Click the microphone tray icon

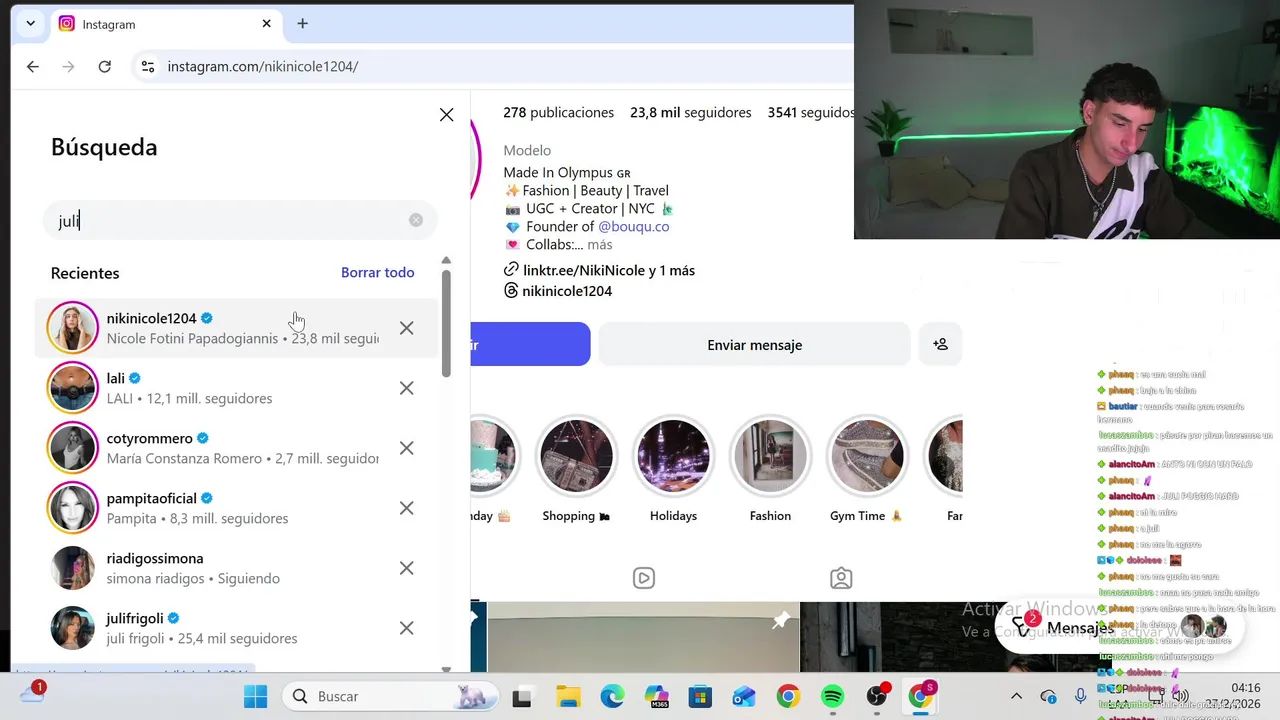point(1080,696)
